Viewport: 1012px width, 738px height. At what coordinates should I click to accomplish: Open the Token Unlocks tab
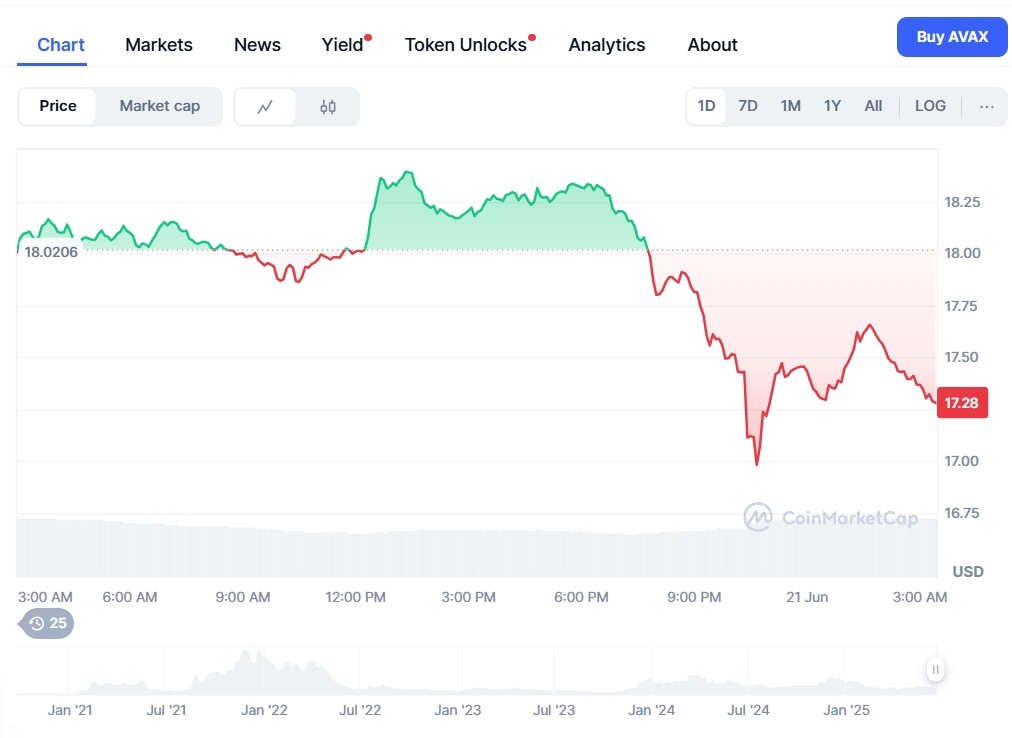tap(465, 45)
